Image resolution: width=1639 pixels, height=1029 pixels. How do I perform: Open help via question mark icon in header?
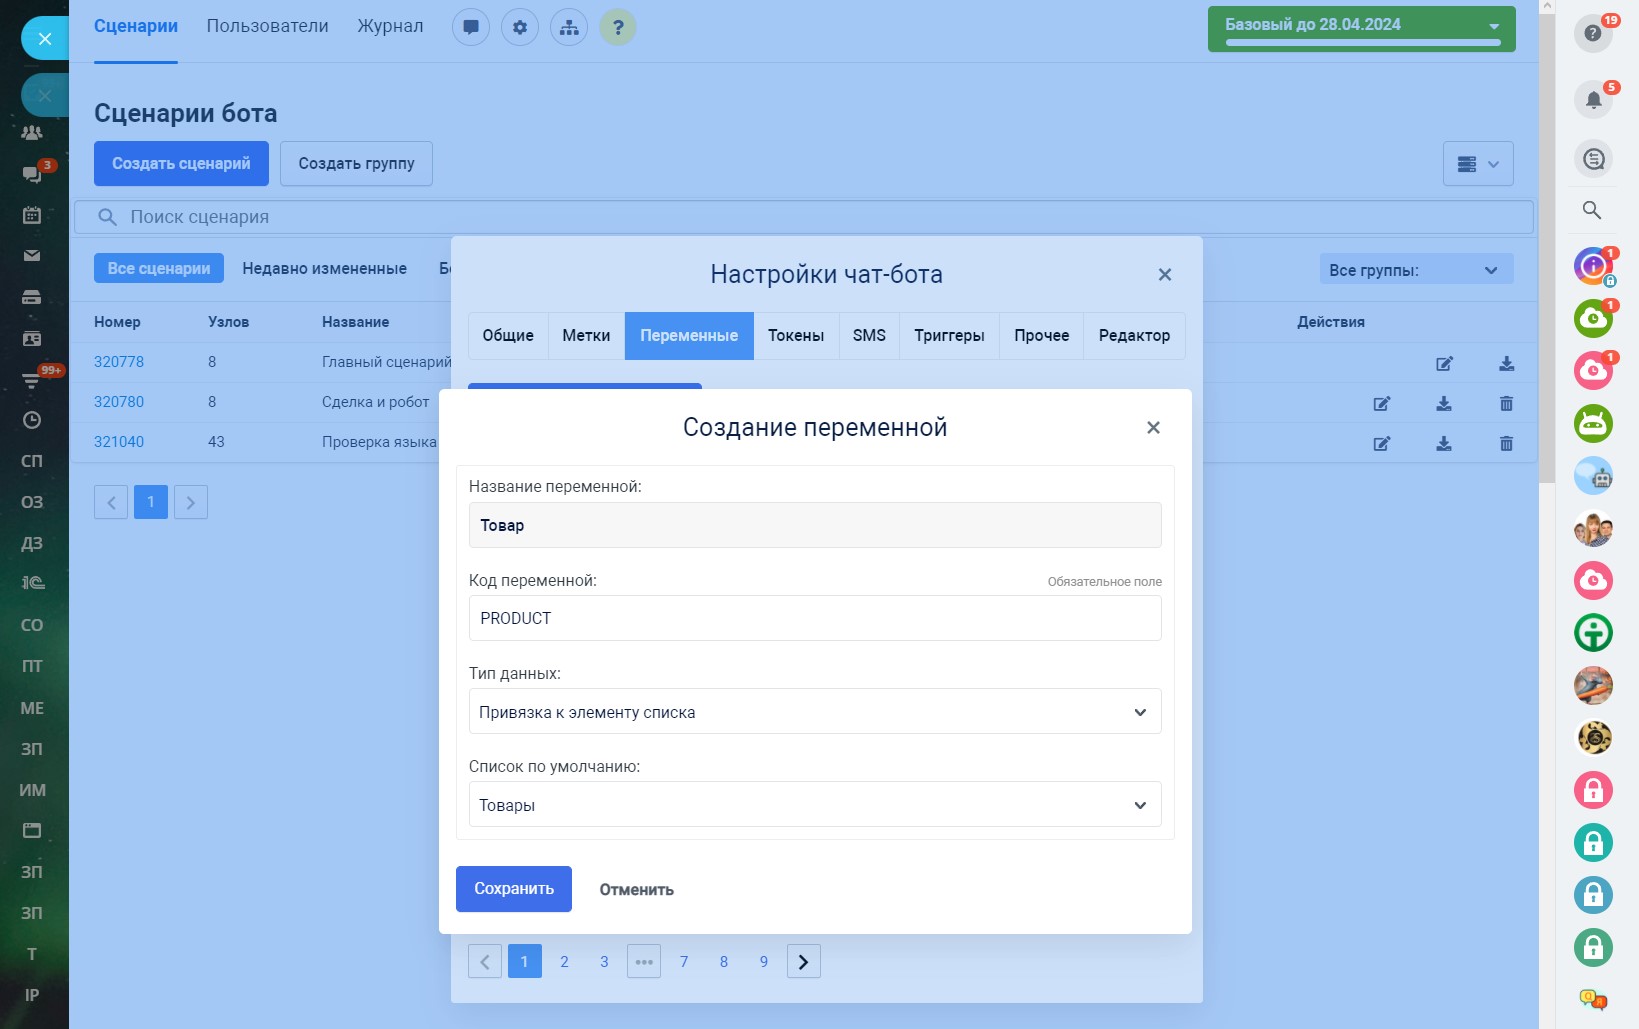point(618,28)
